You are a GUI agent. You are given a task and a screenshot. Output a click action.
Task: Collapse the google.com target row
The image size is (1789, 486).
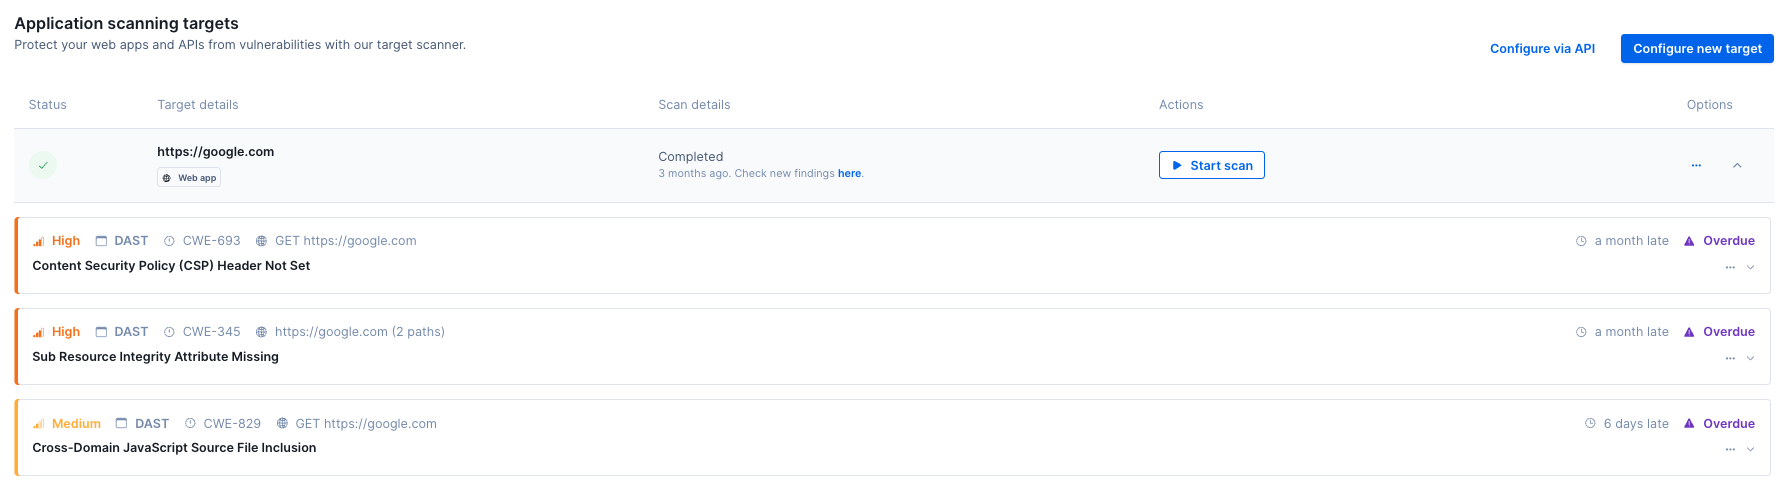point(1737,166)
